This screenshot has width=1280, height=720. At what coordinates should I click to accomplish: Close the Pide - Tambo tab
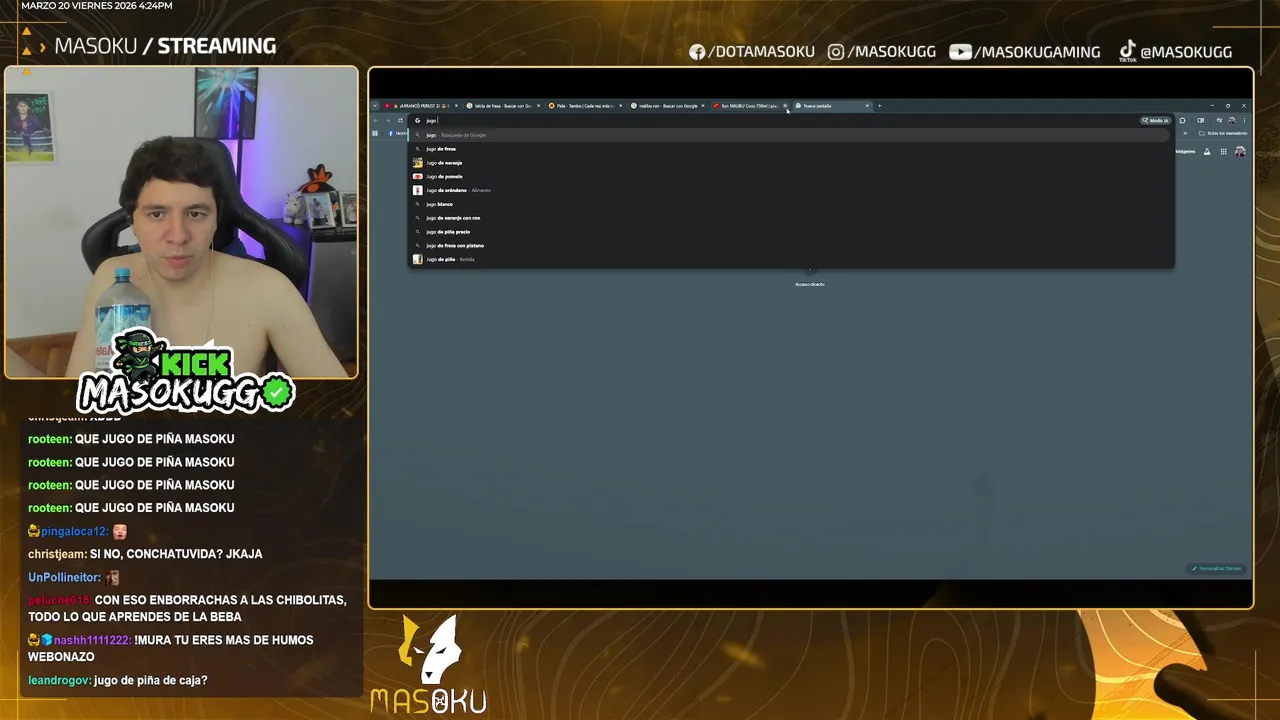point(620,105)
